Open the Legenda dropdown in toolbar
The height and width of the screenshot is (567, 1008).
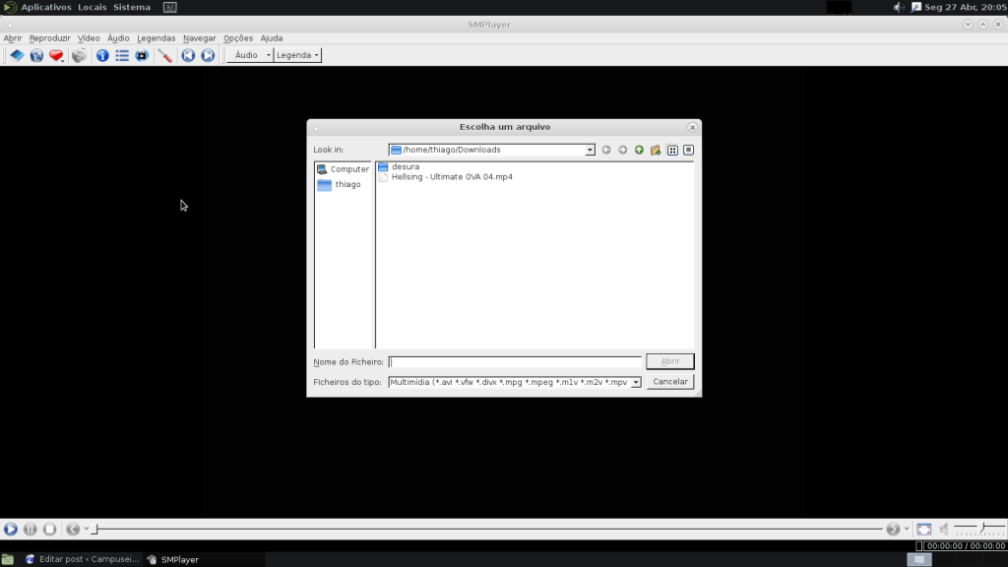[x=298, y=56]
